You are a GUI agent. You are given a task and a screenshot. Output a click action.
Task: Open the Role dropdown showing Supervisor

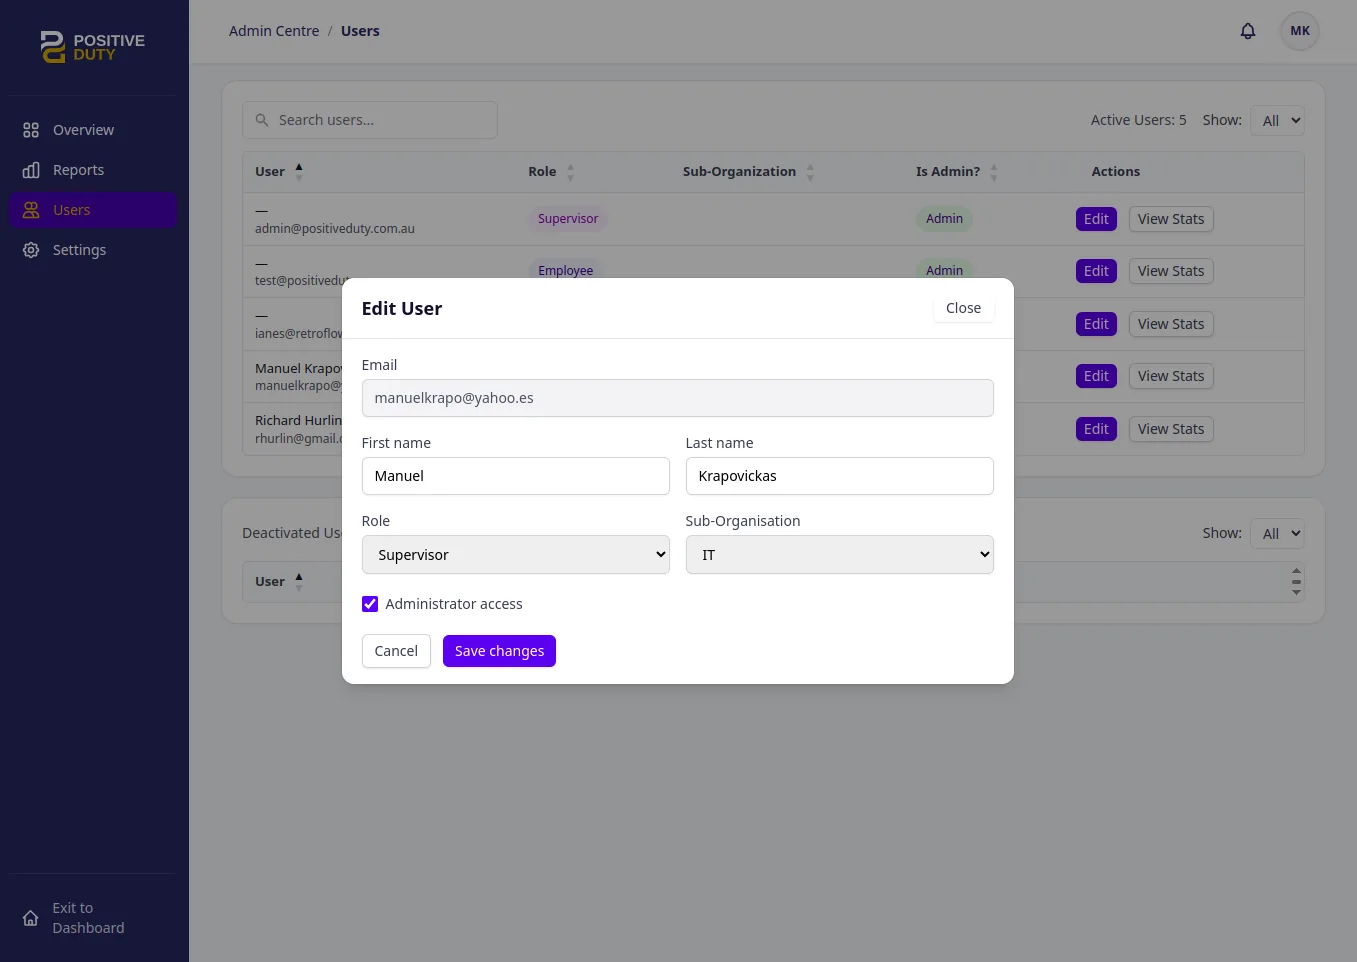point(515,554)
